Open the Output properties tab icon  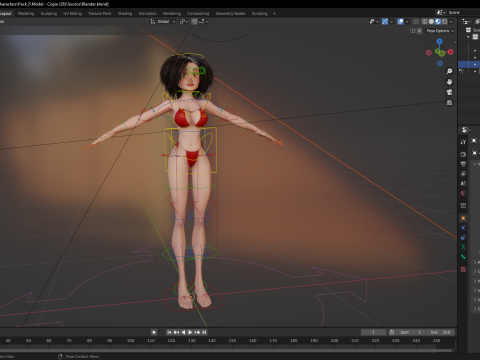pyautogui.click(x=463, y=164)
